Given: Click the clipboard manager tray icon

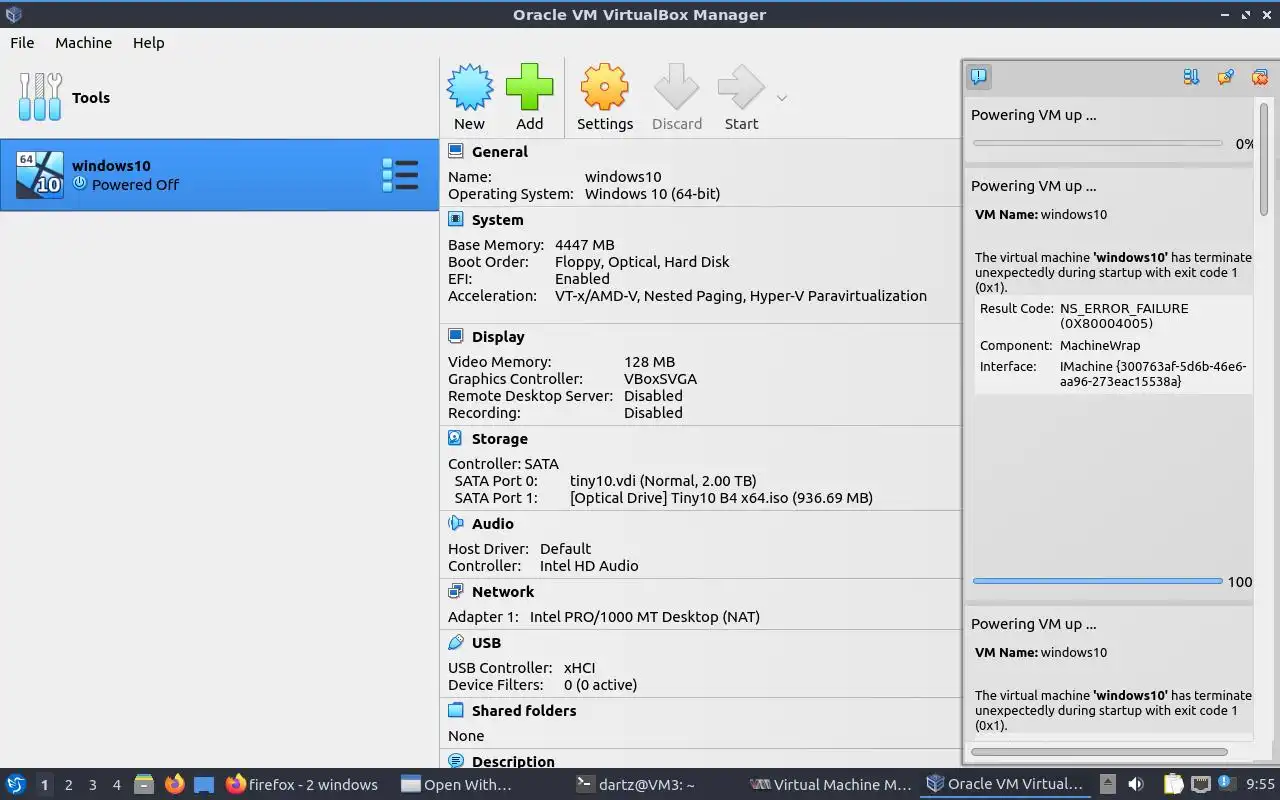Looking at the screenshot, I should pos(1172,784).
